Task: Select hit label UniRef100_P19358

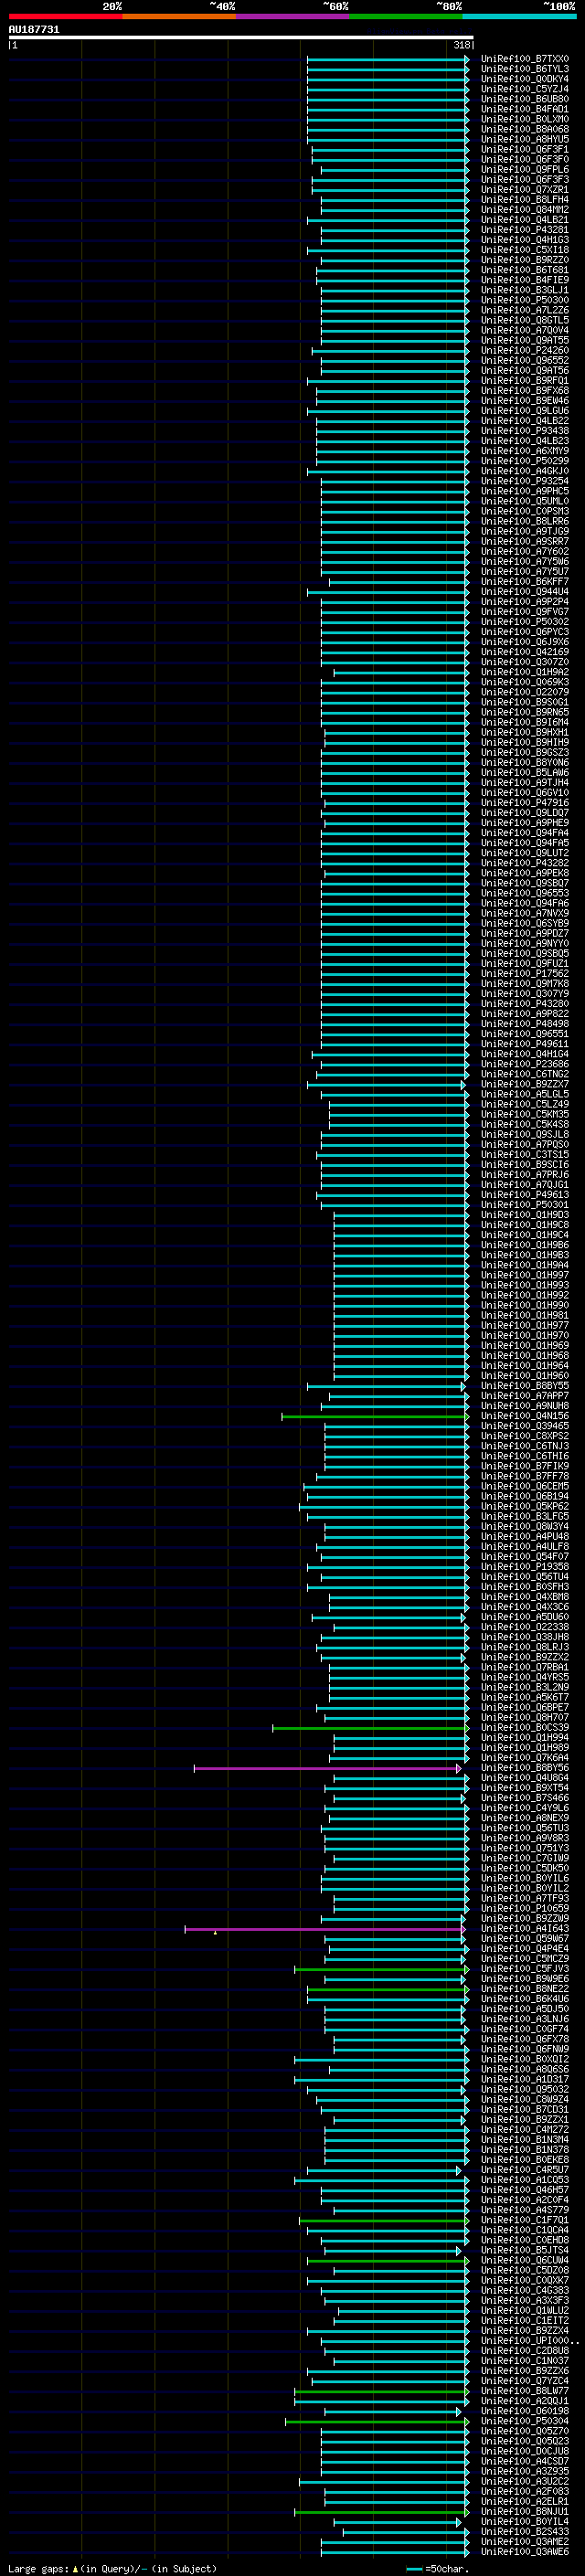Action: [524, 1567]
